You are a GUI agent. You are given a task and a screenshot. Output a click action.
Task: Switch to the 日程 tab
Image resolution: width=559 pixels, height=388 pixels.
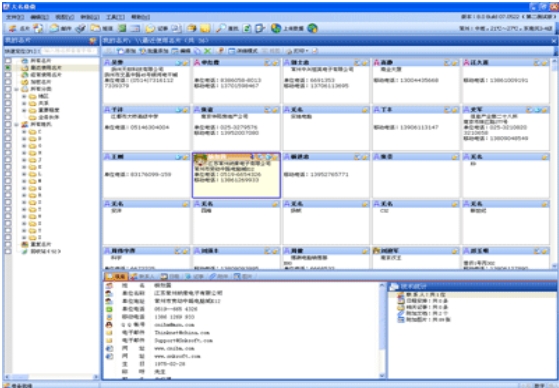click(x=170, y=276)
